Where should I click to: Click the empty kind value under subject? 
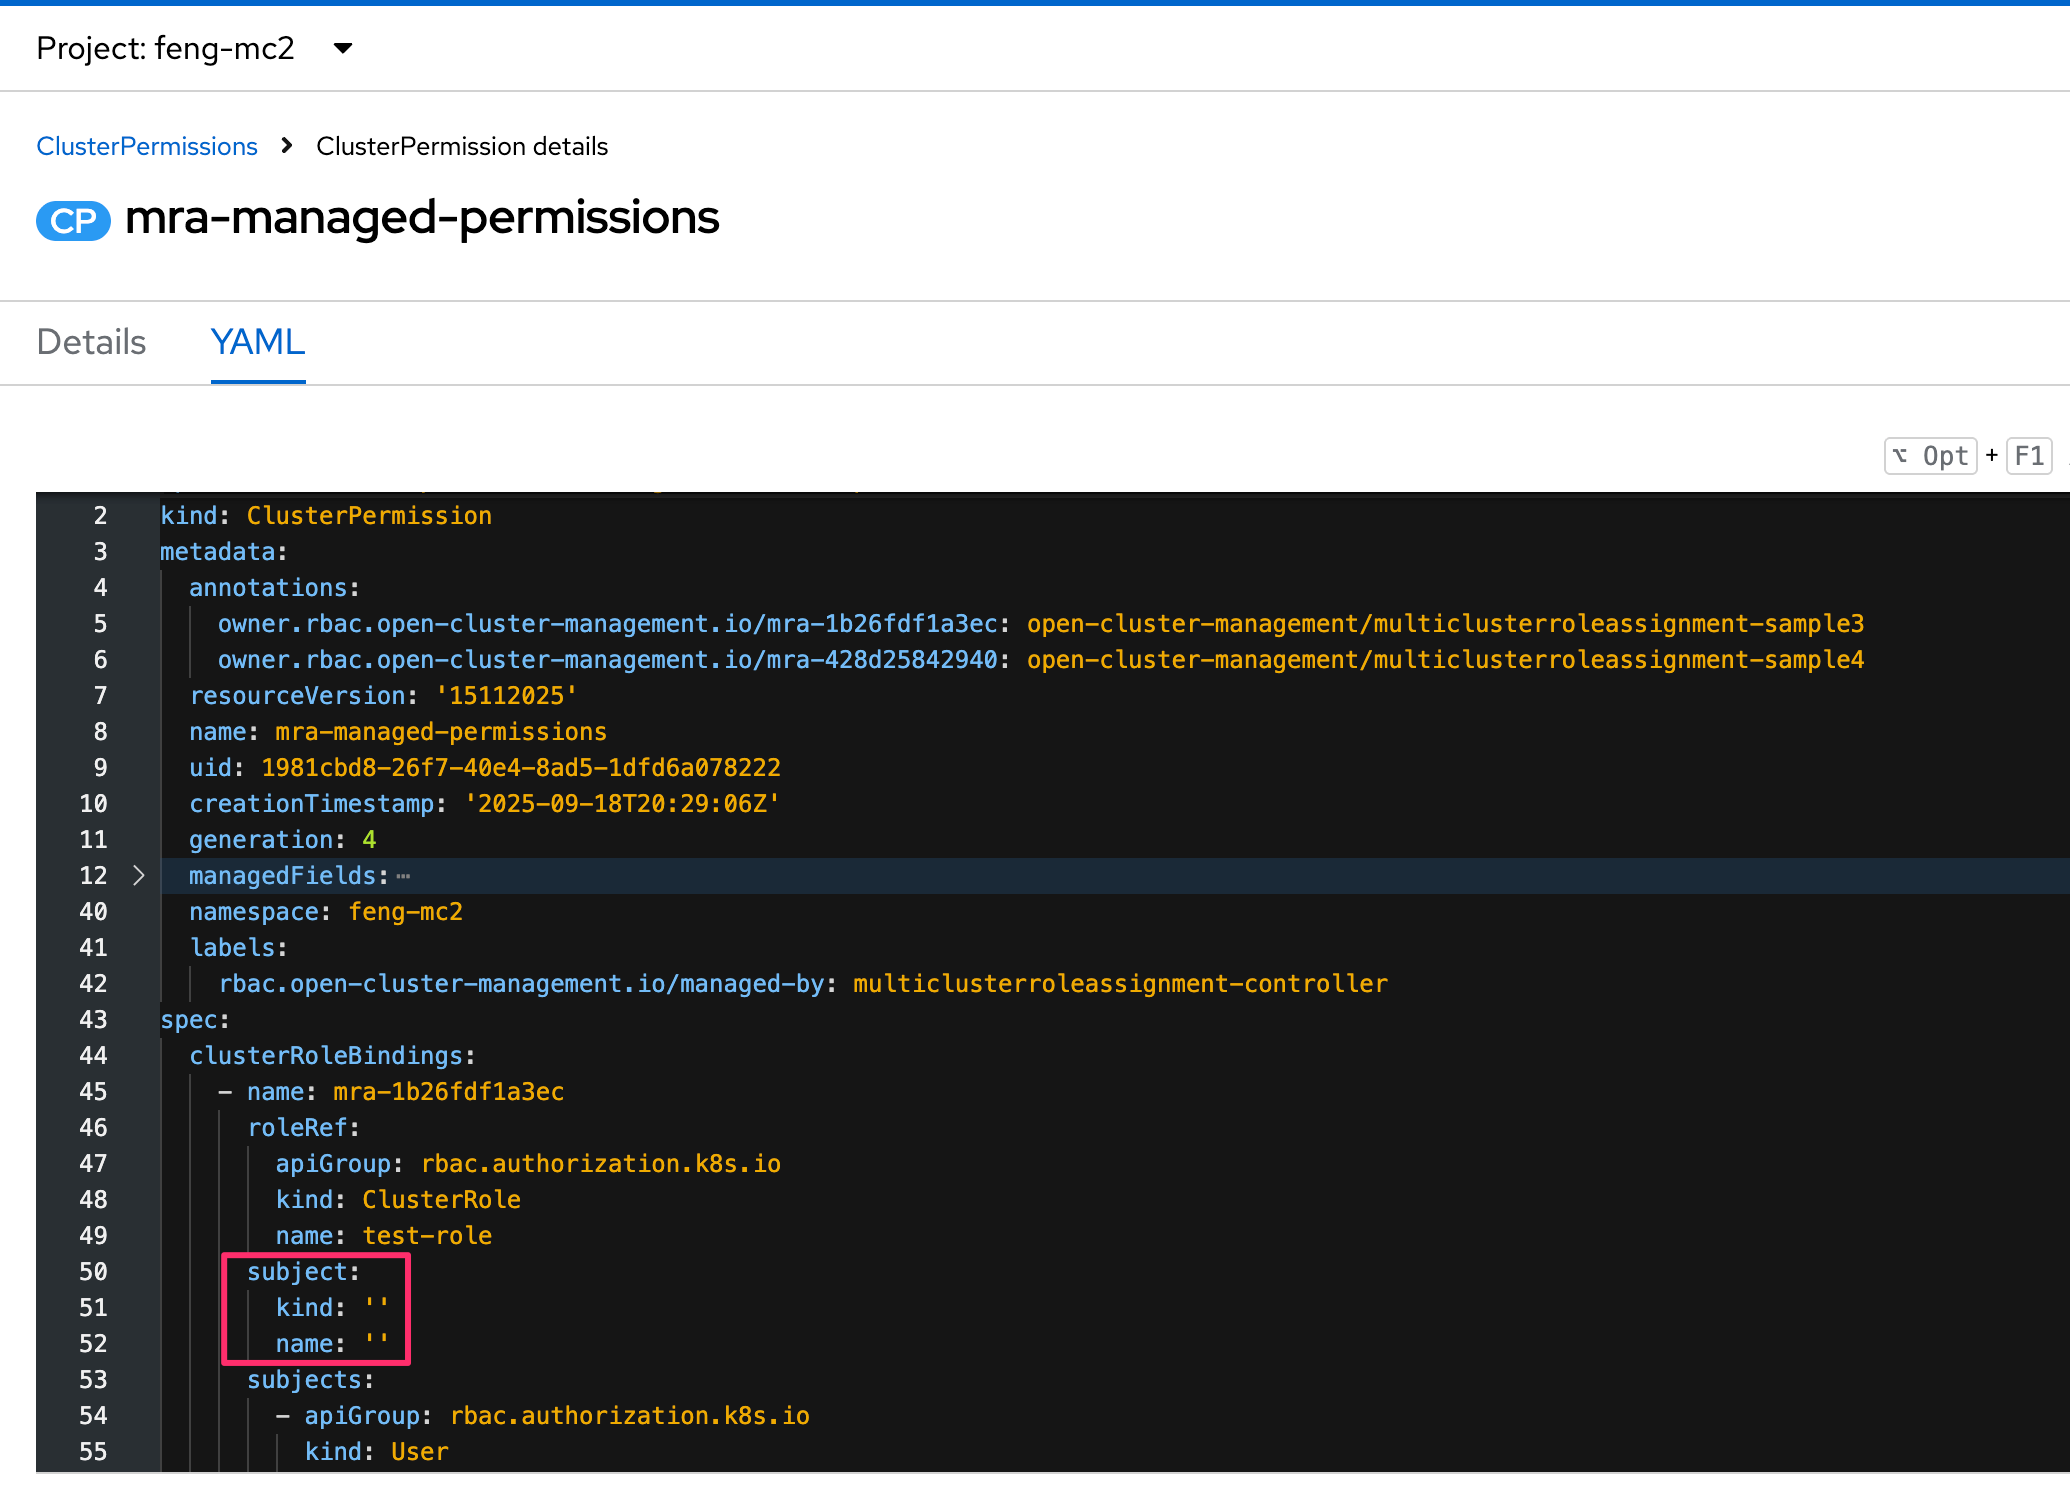[x=376, y=1307]
